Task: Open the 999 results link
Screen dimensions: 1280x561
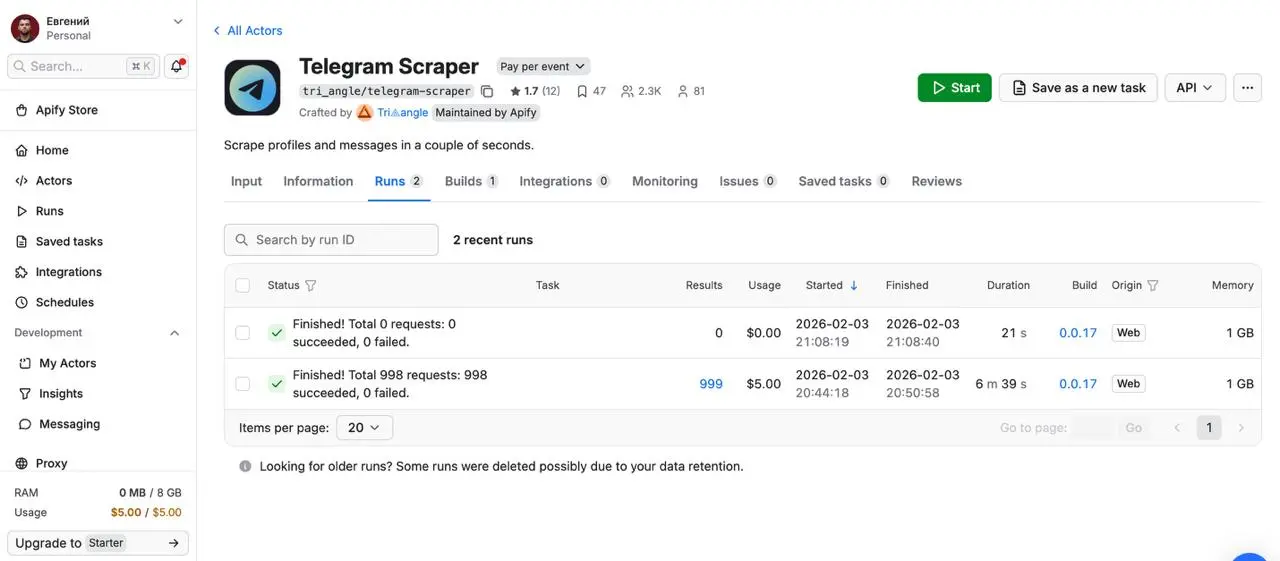Action: [x=711, y=384]
